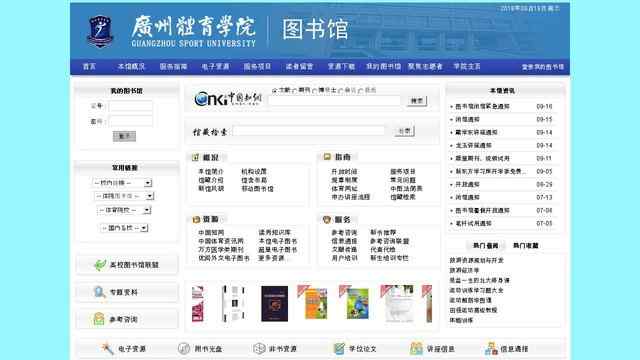Focus the 证号 input field

[131, 106]
